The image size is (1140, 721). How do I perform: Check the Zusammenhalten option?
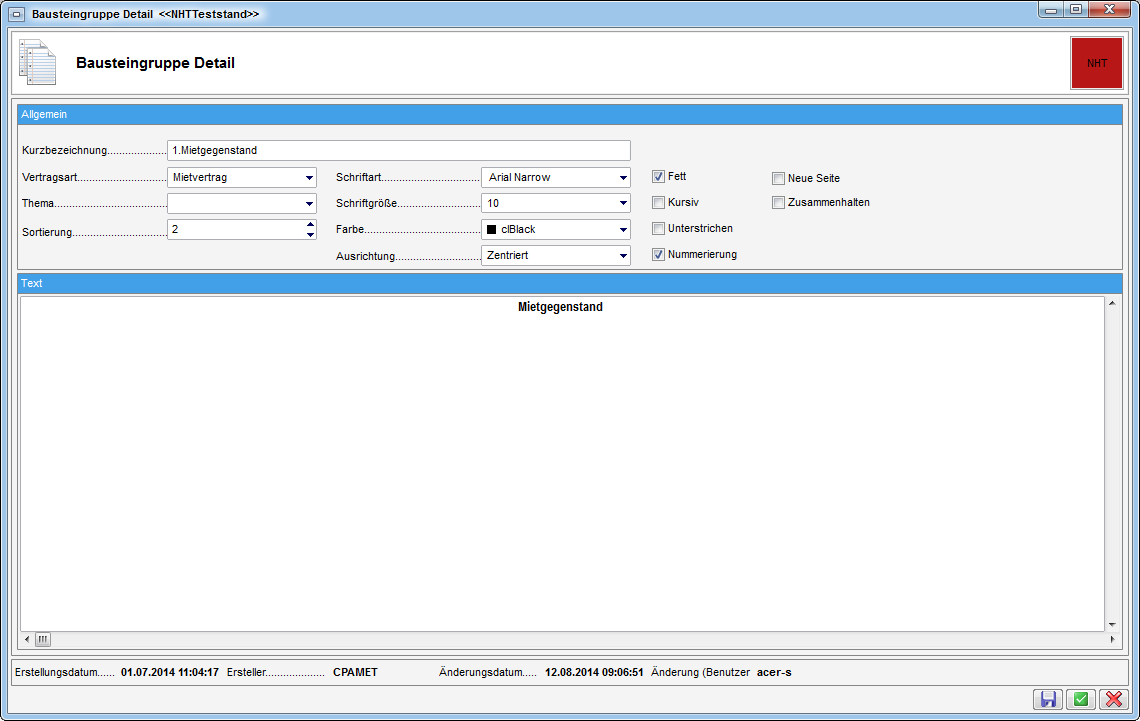778,203
